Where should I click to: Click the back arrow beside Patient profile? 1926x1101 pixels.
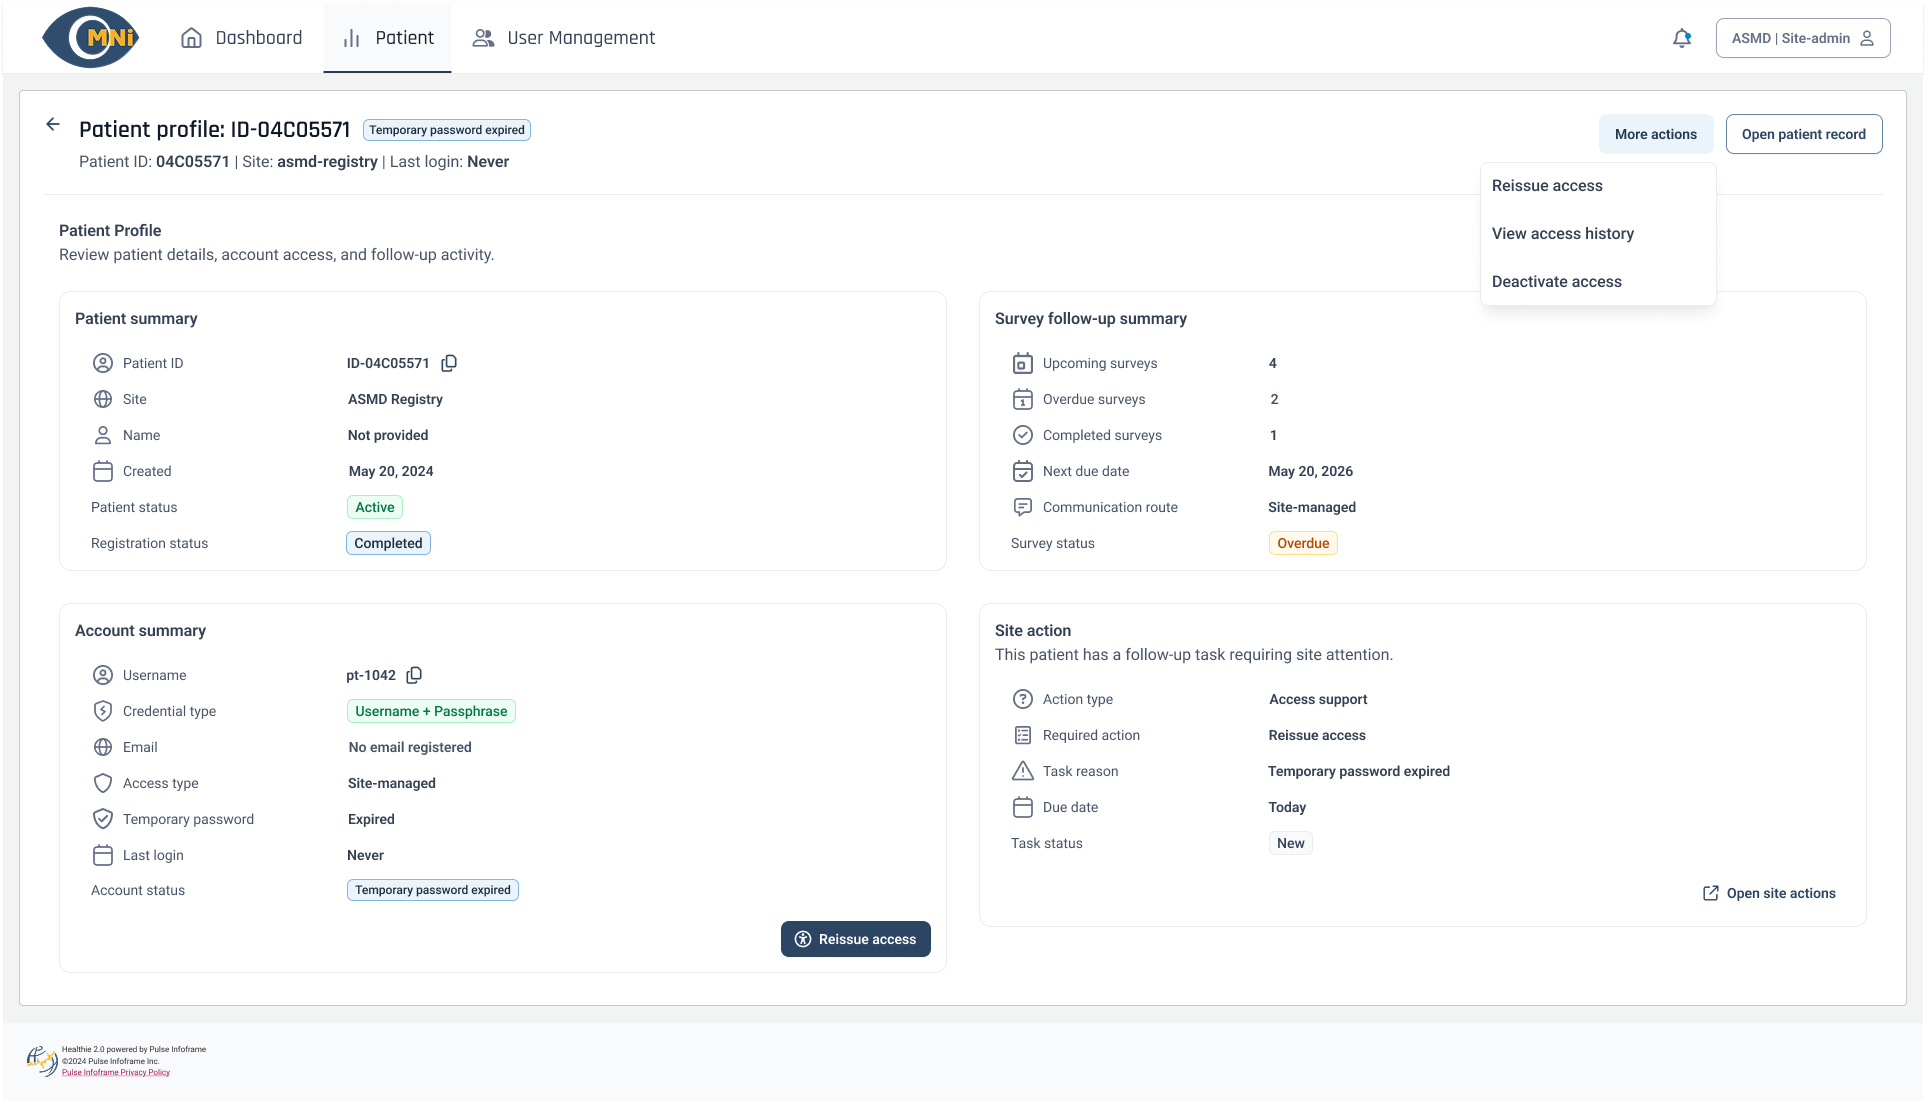[53, 124]
